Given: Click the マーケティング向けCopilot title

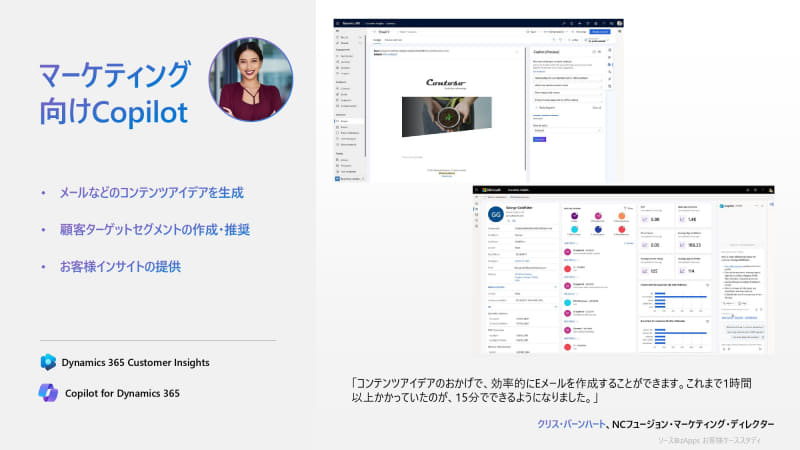Looking at the screenshot, I should pyautogui.click(x=115, y=93).
